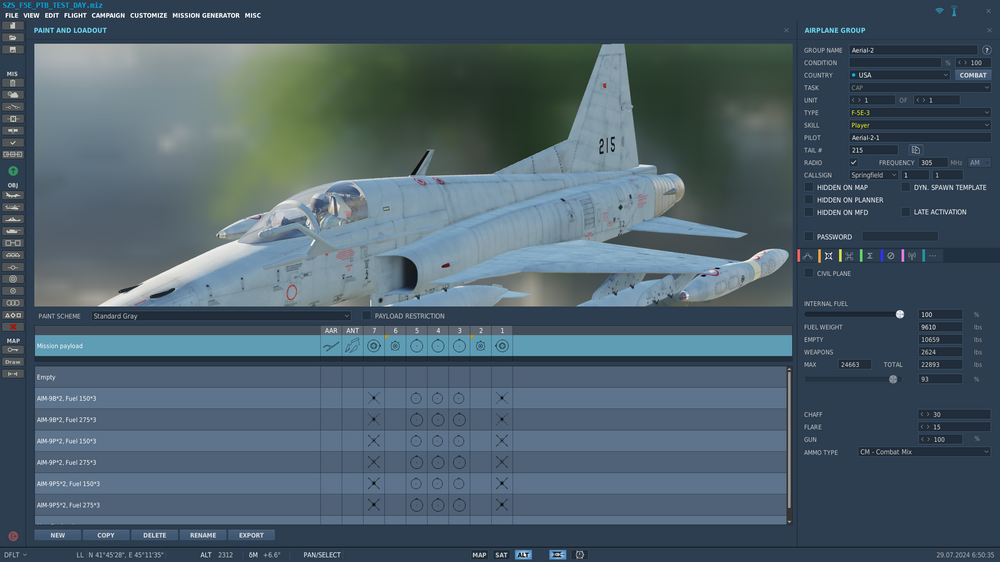Click the red circular icon at sidebar bottom

pos(13,536)
